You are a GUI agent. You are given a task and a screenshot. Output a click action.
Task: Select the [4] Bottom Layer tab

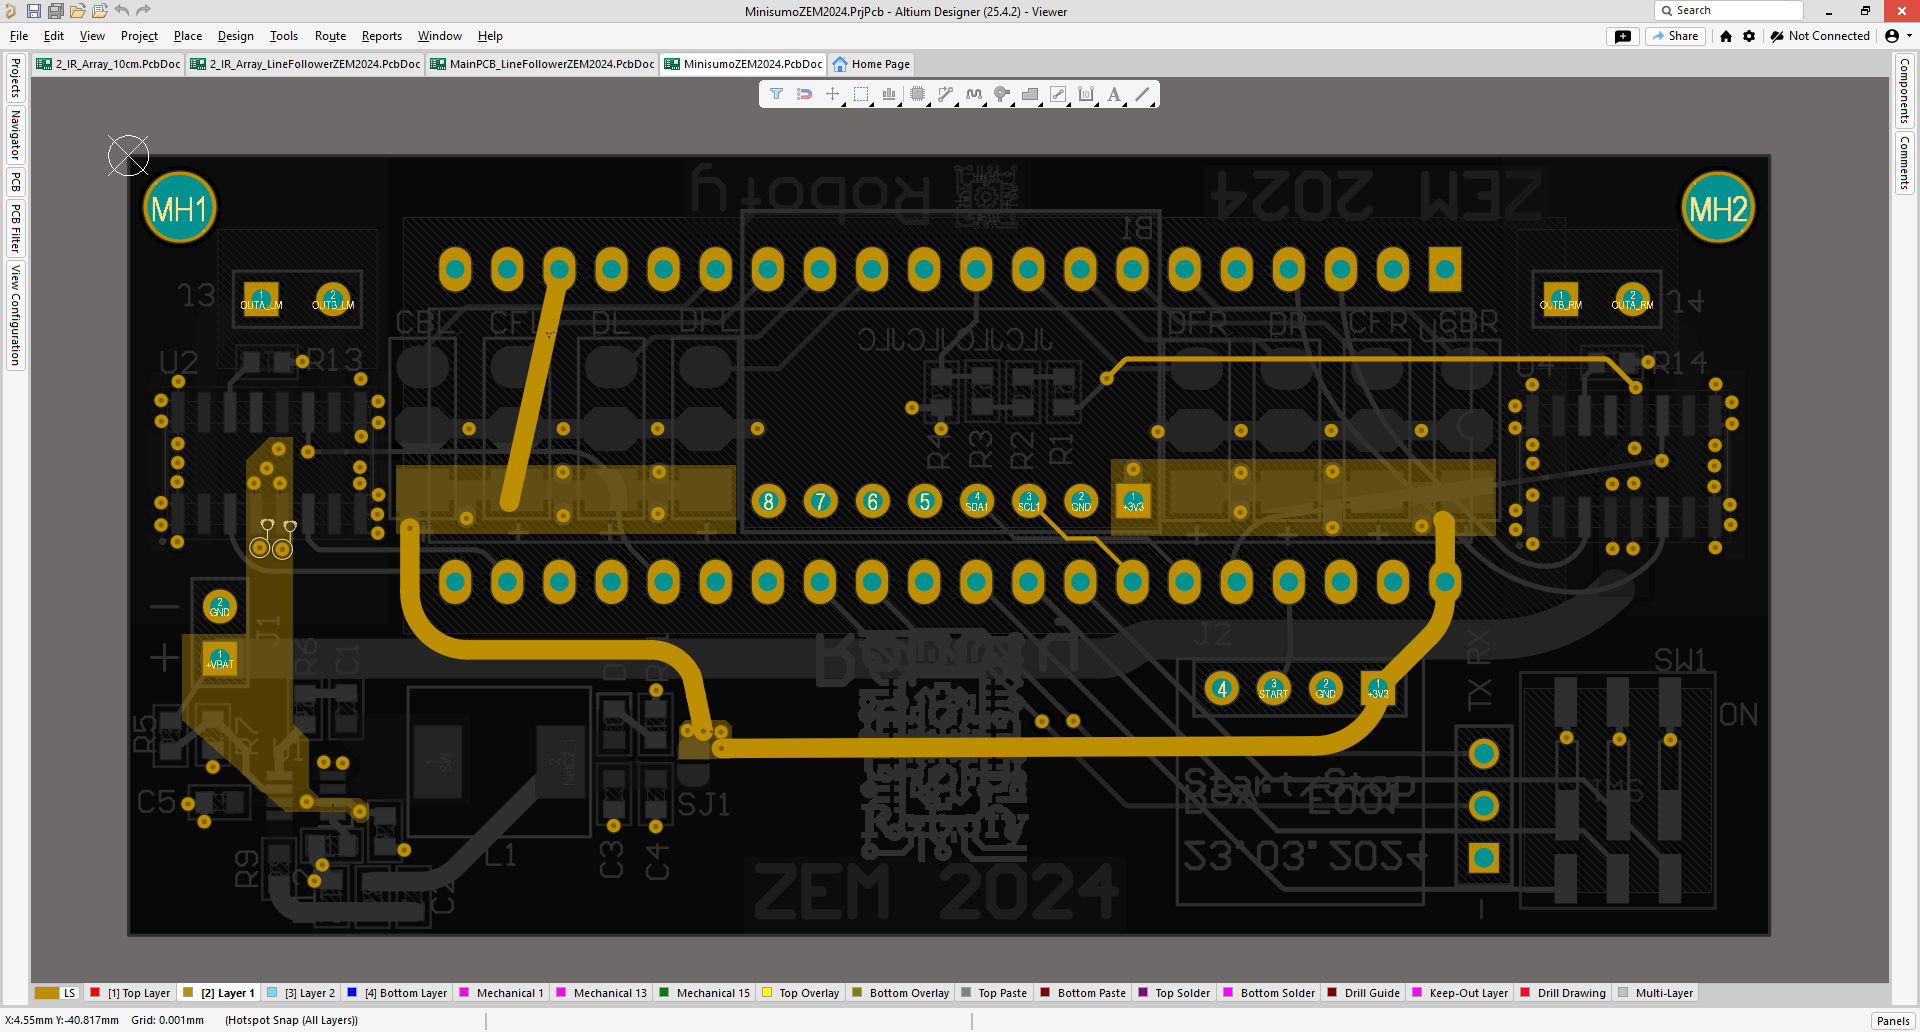click(x=397, y=993)
